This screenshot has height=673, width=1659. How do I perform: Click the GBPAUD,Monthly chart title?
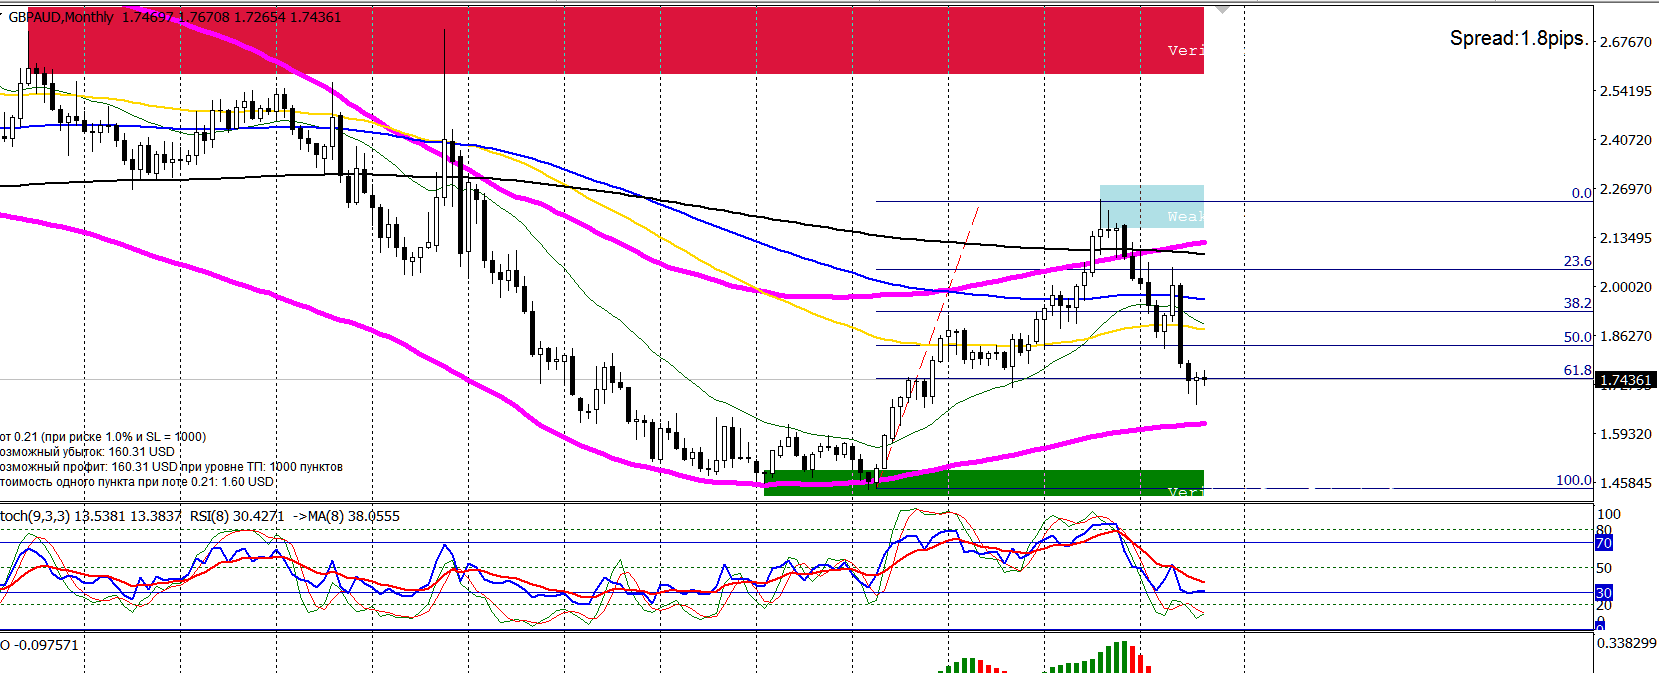click(x=60, y=17)
